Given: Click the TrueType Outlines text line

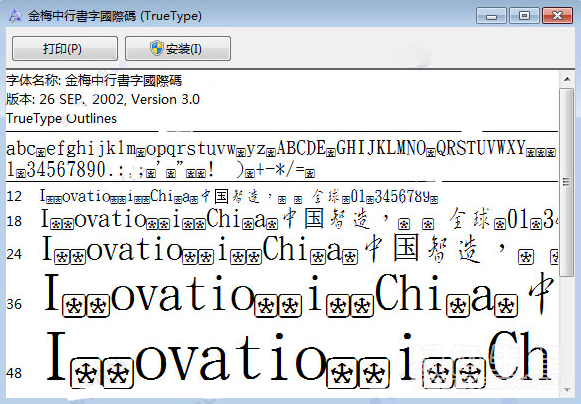Looking at the screenshot, I should [61, 119].
